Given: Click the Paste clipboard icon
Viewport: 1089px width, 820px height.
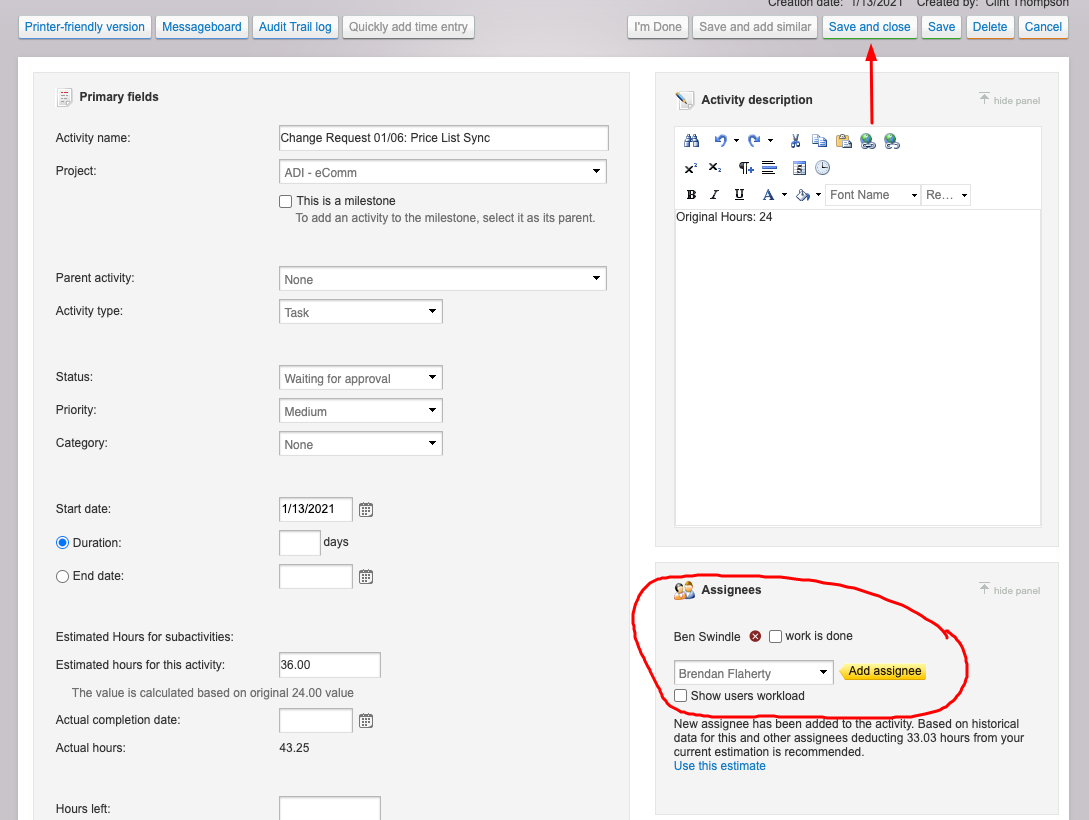Looking at the screenshot, I should (x=844, y=141).
